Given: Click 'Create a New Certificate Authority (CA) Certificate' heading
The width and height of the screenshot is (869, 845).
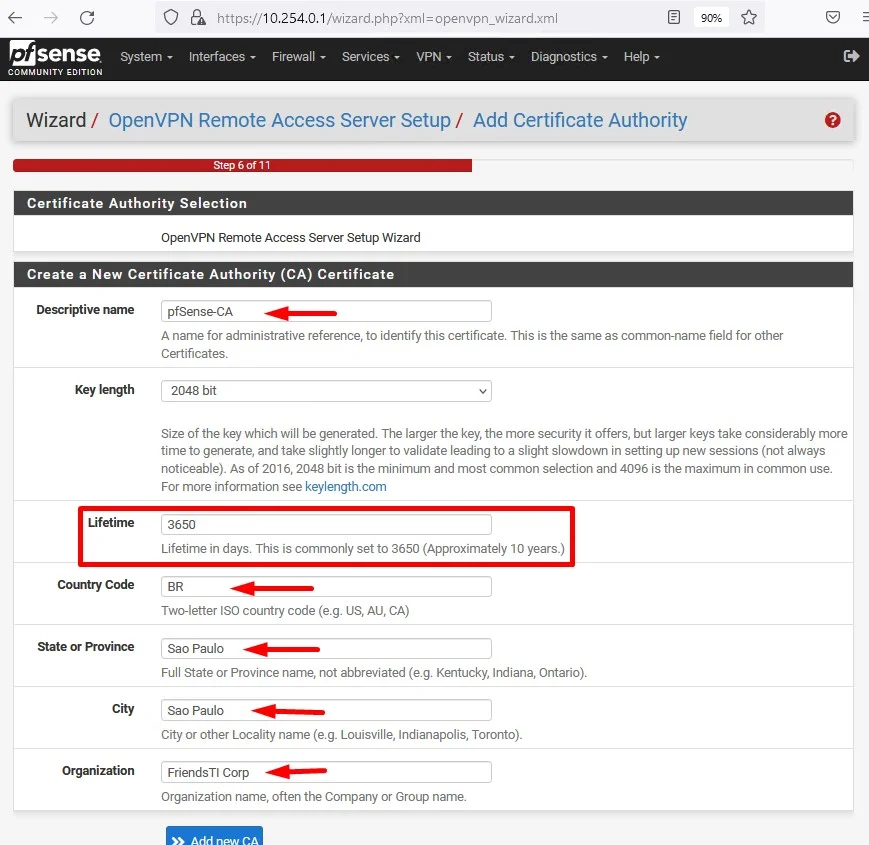Looking at the screenshot, I should [x=211, y=274].
